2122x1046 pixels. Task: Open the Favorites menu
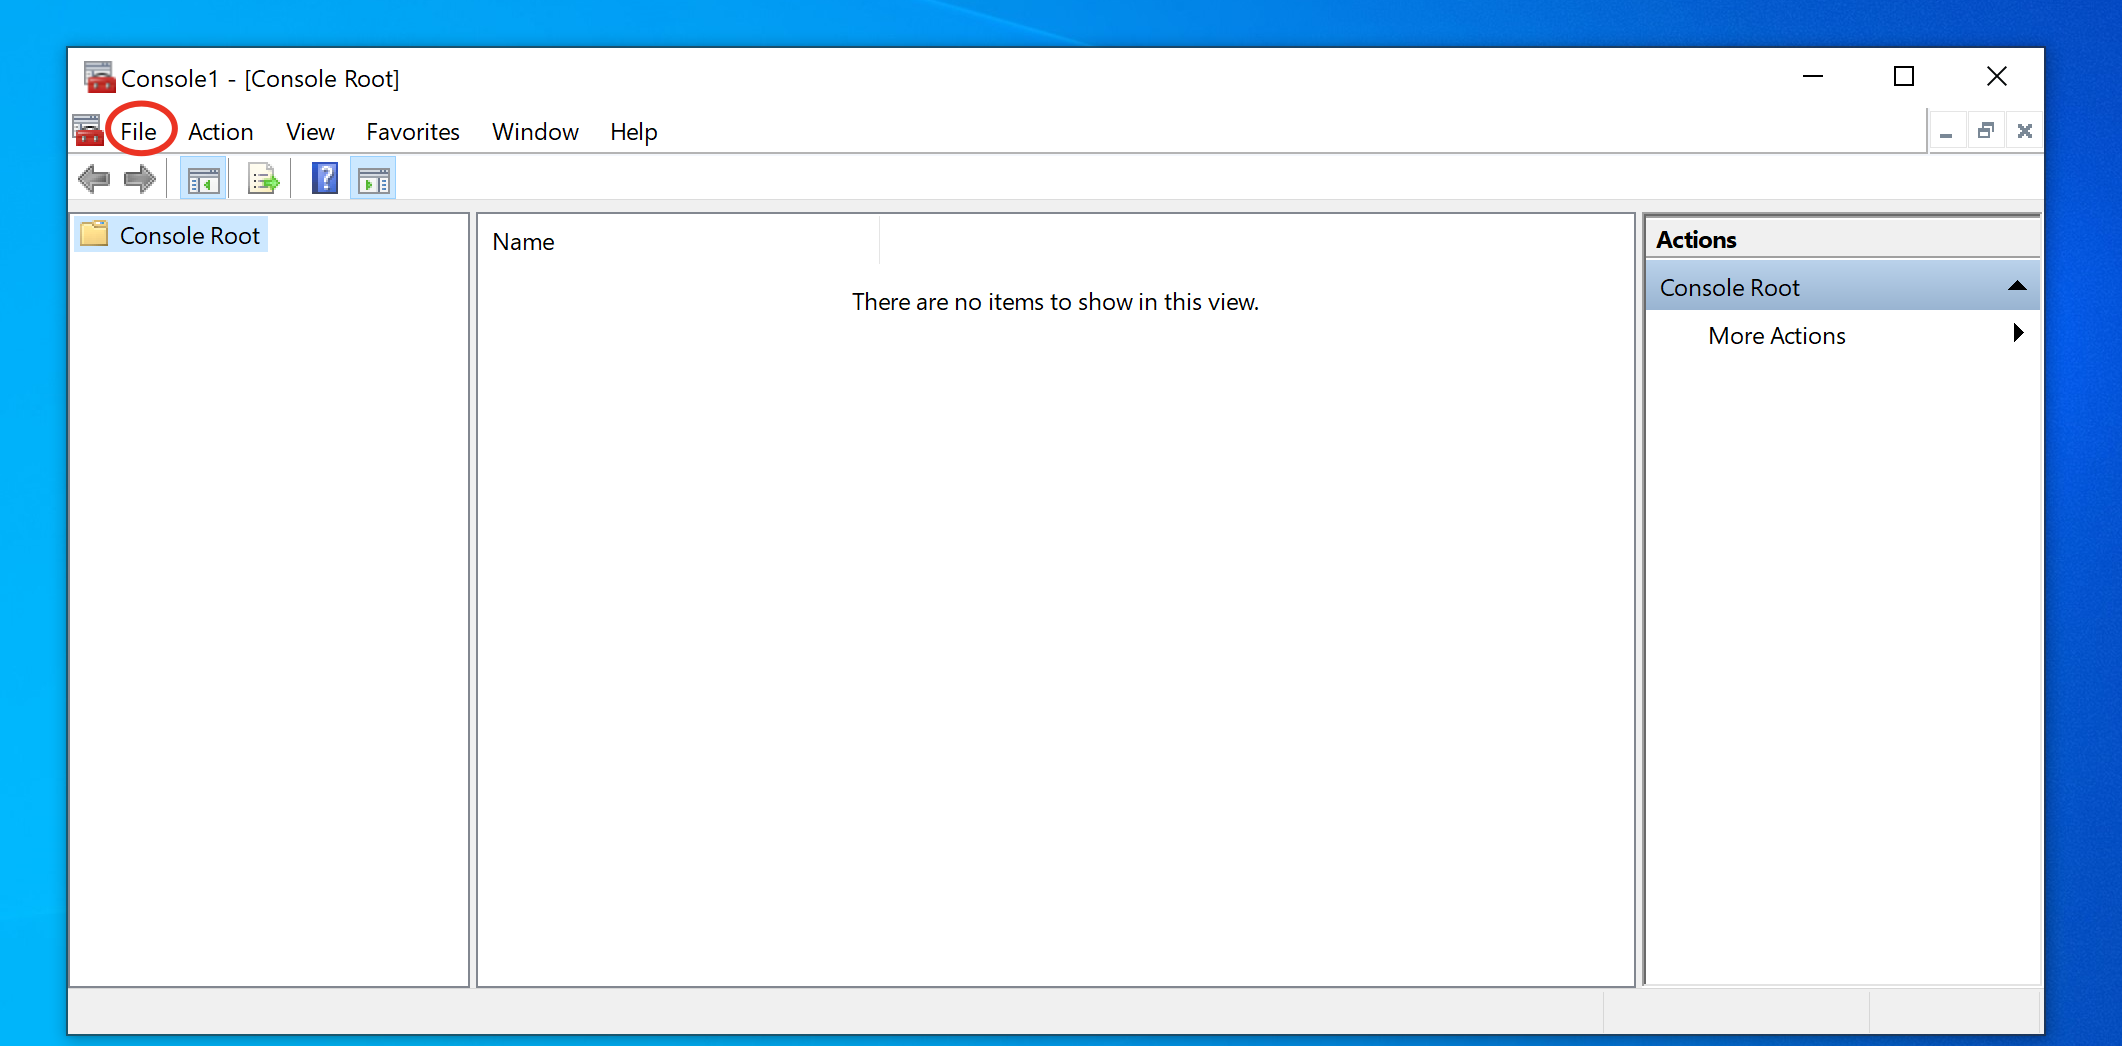412,132
